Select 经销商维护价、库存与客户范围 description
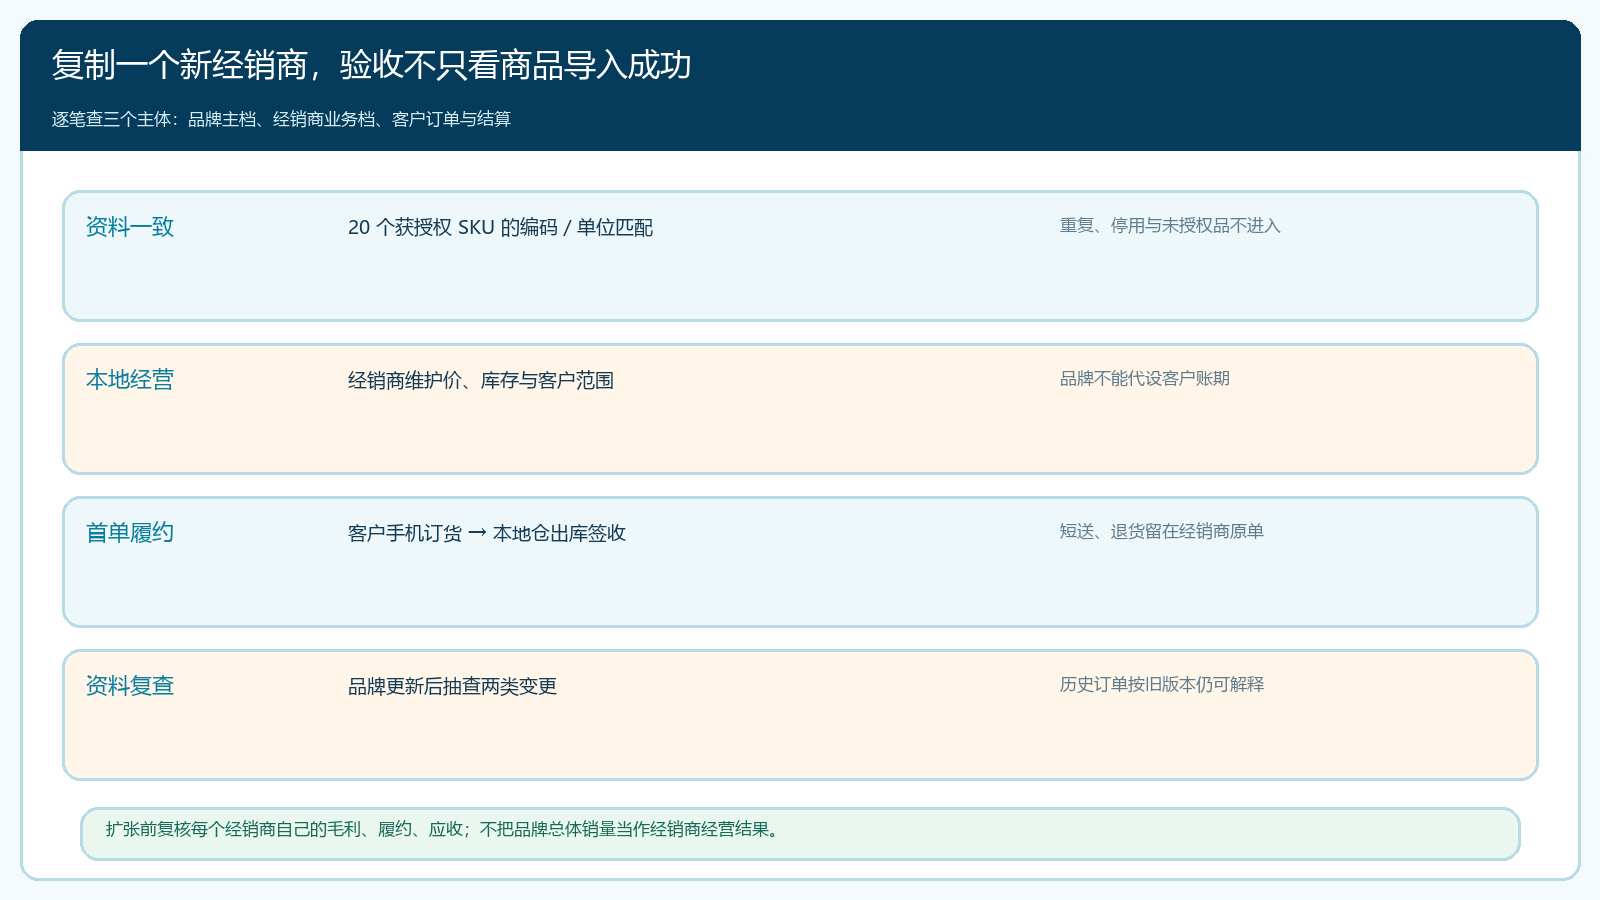The width and height of the screenshot is (1600, 900). point(481,380)
